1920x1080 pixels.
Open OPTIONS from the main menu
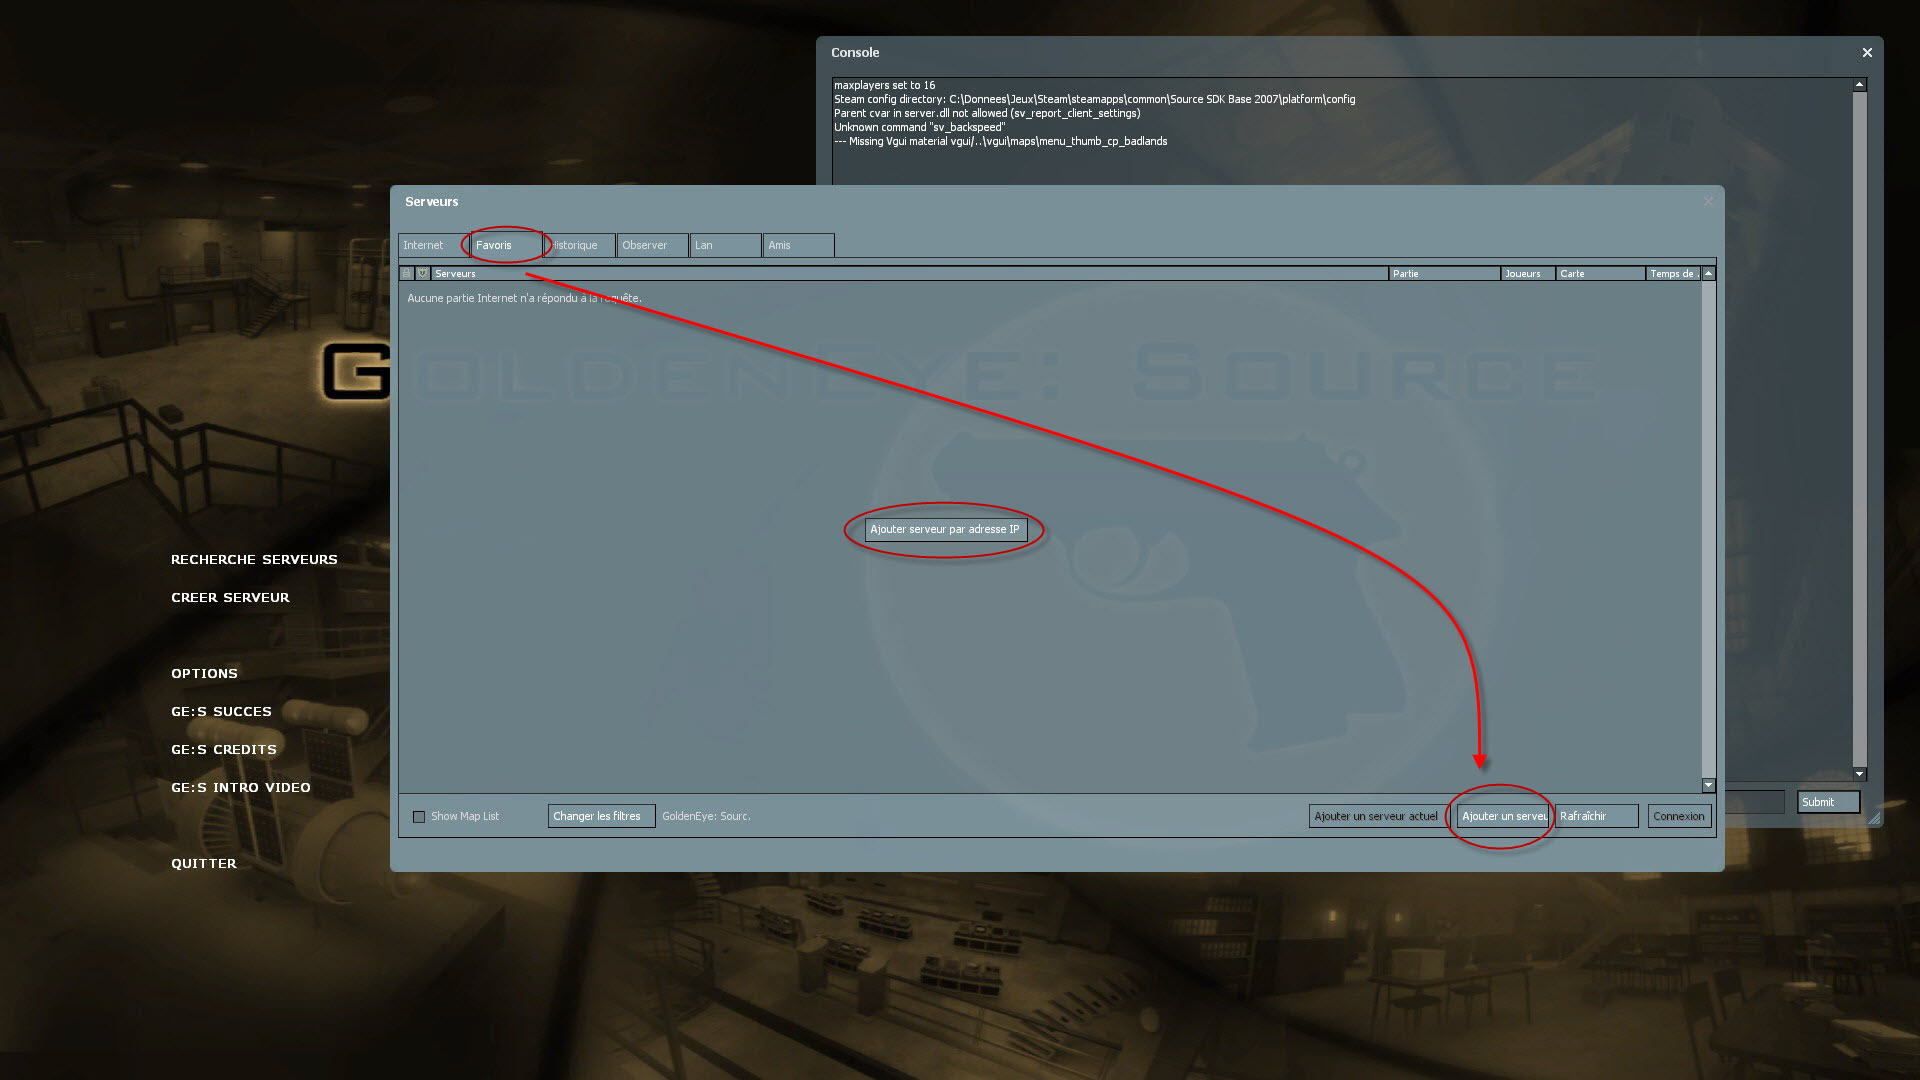204,673
